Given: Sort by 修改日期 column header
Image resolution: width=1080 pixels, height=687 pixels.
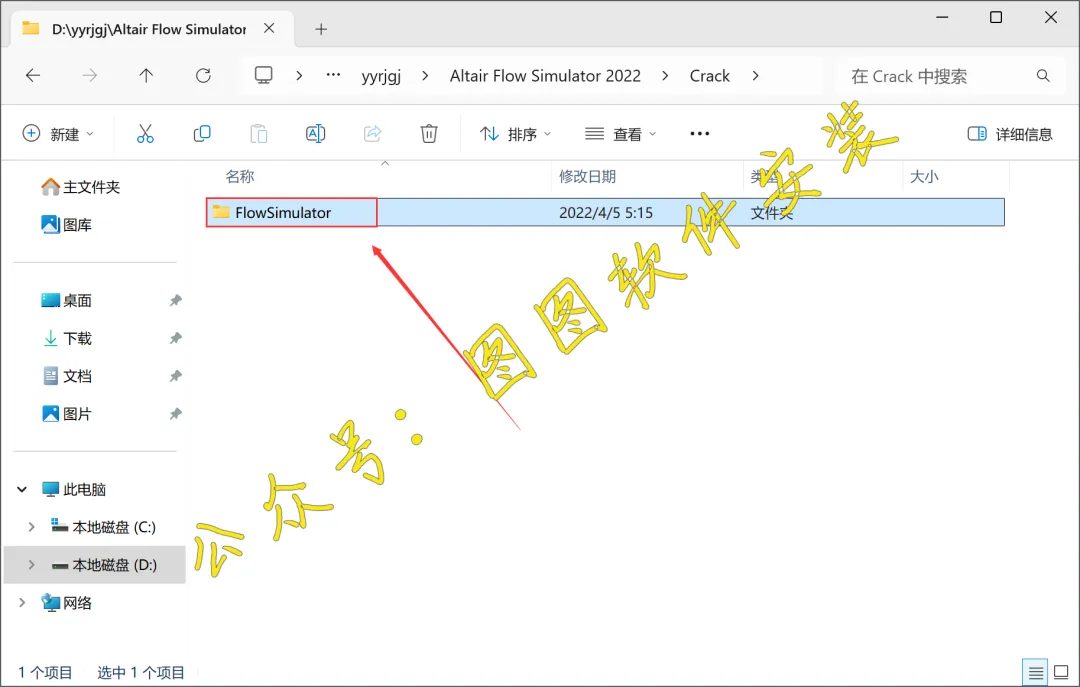Looking at the screenshot, I should tap(587, 176).
